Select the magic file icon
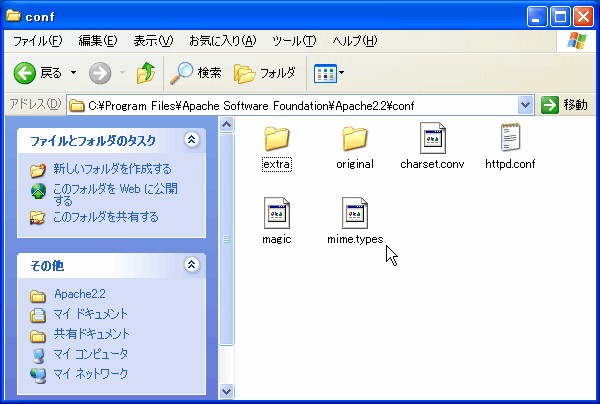Image resolution: width=600 pixels, height=404 pixels. pos(277,213)
